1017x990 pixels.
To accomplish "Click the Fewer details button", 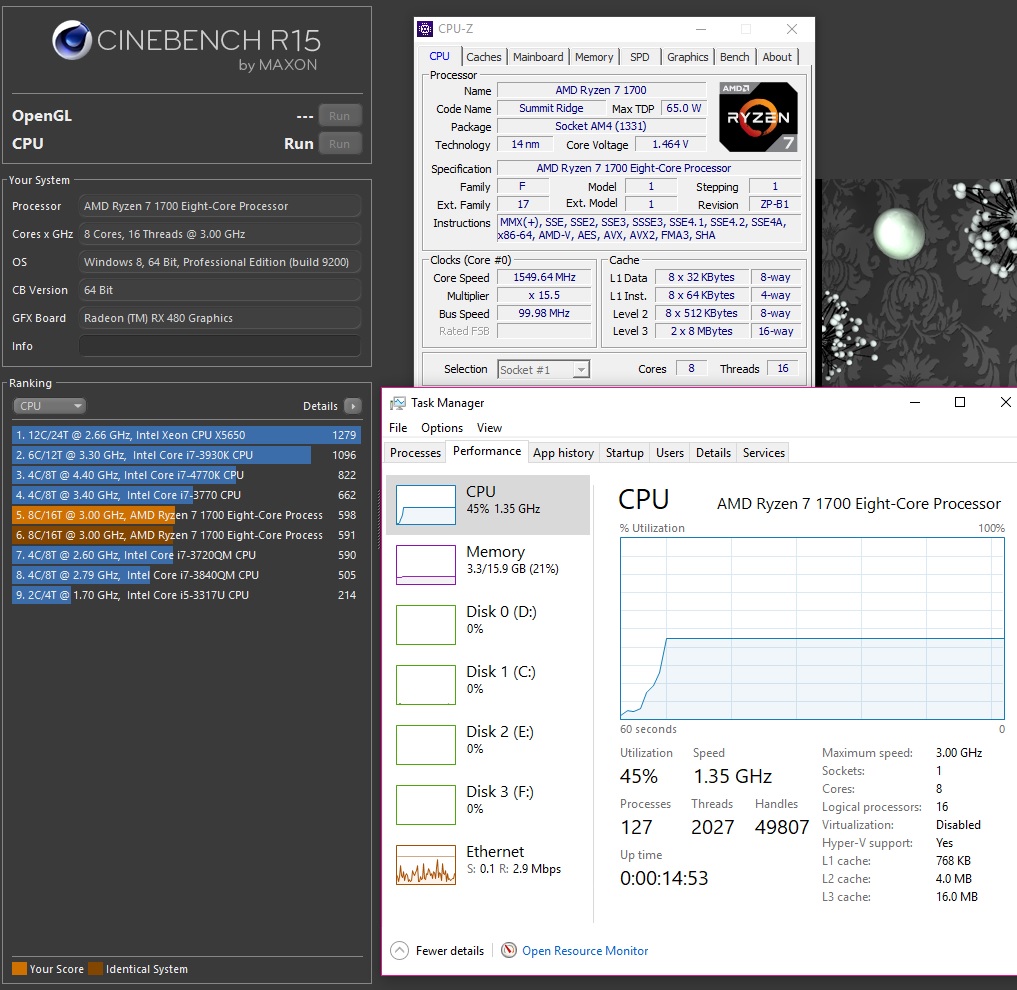I will [438, 950].
